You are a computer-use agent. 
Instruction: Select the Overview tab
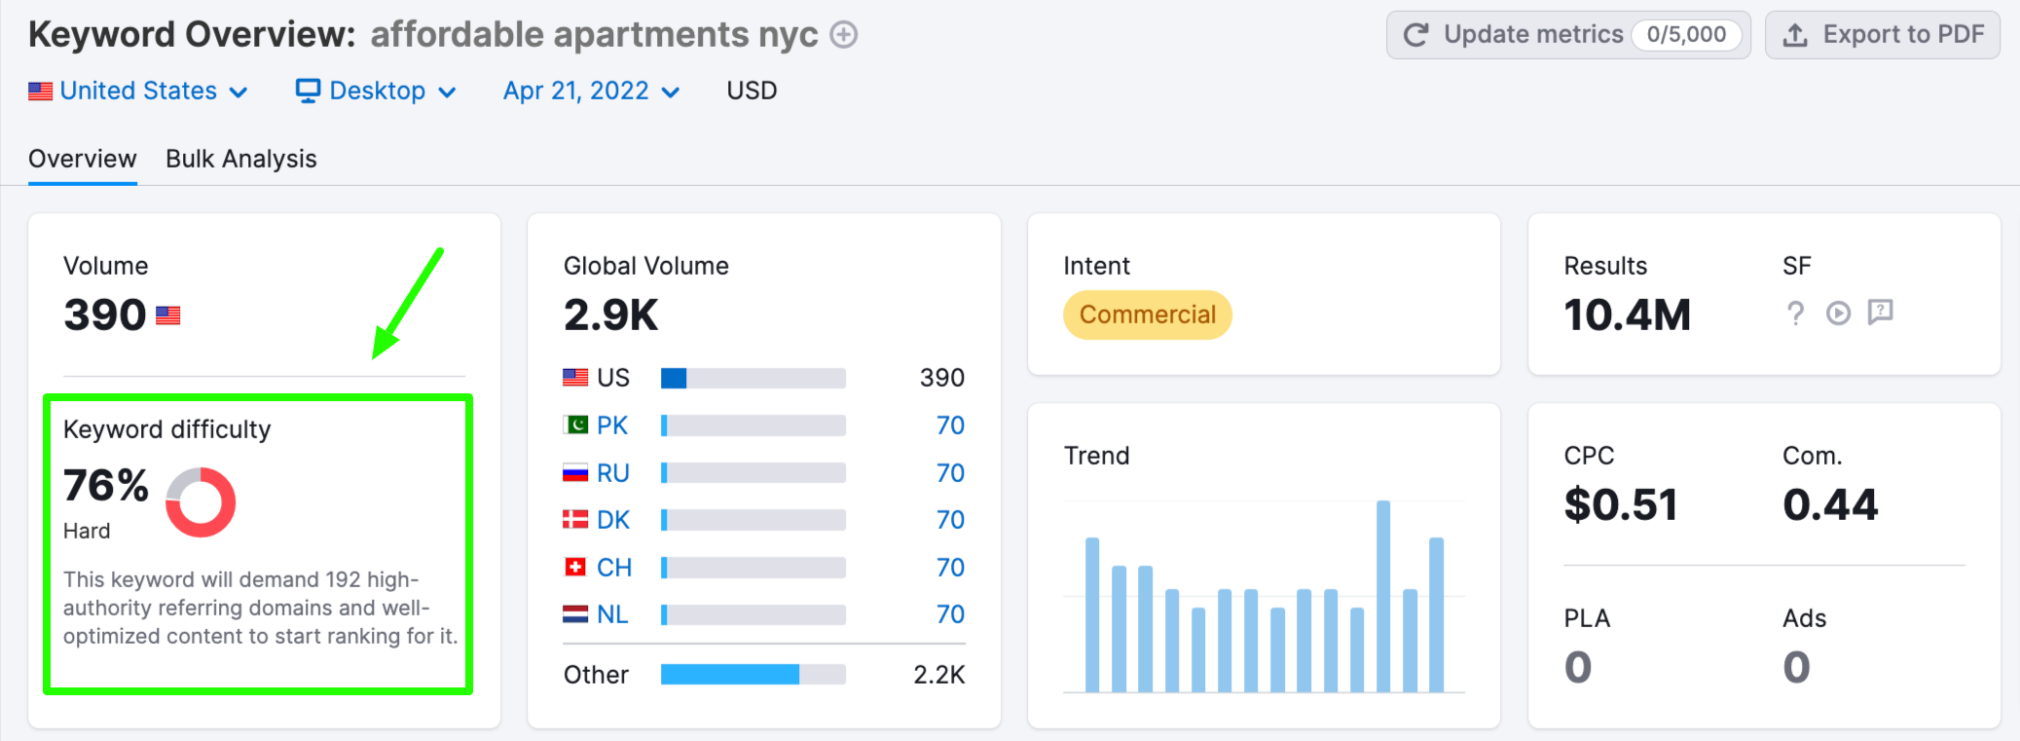click(x=82, y=159)
